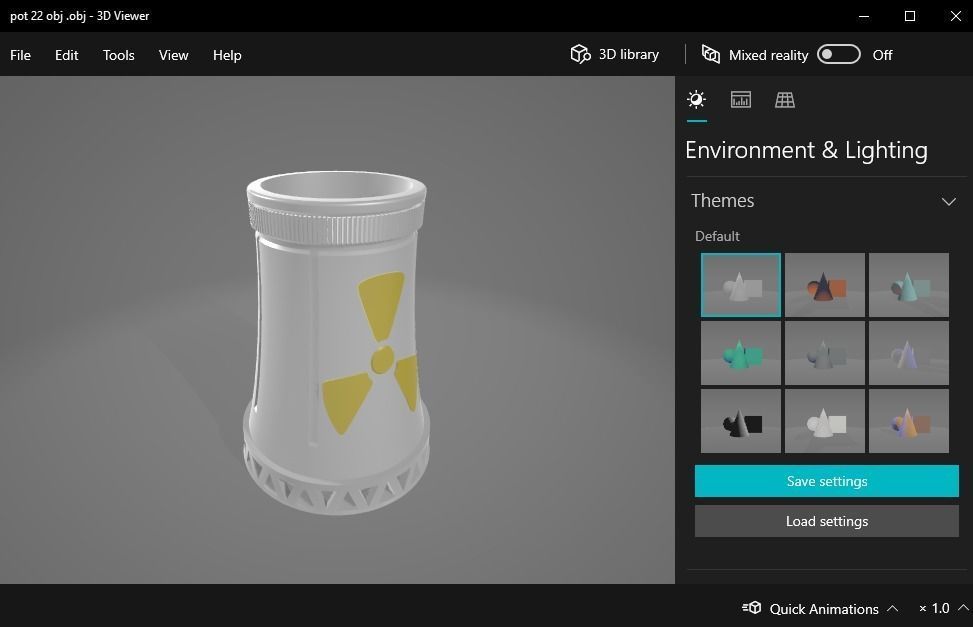Click the 3D library cube icon
The height and width of the screenshot is (627, 973).
pyautogui.click(x=580, y=55)
